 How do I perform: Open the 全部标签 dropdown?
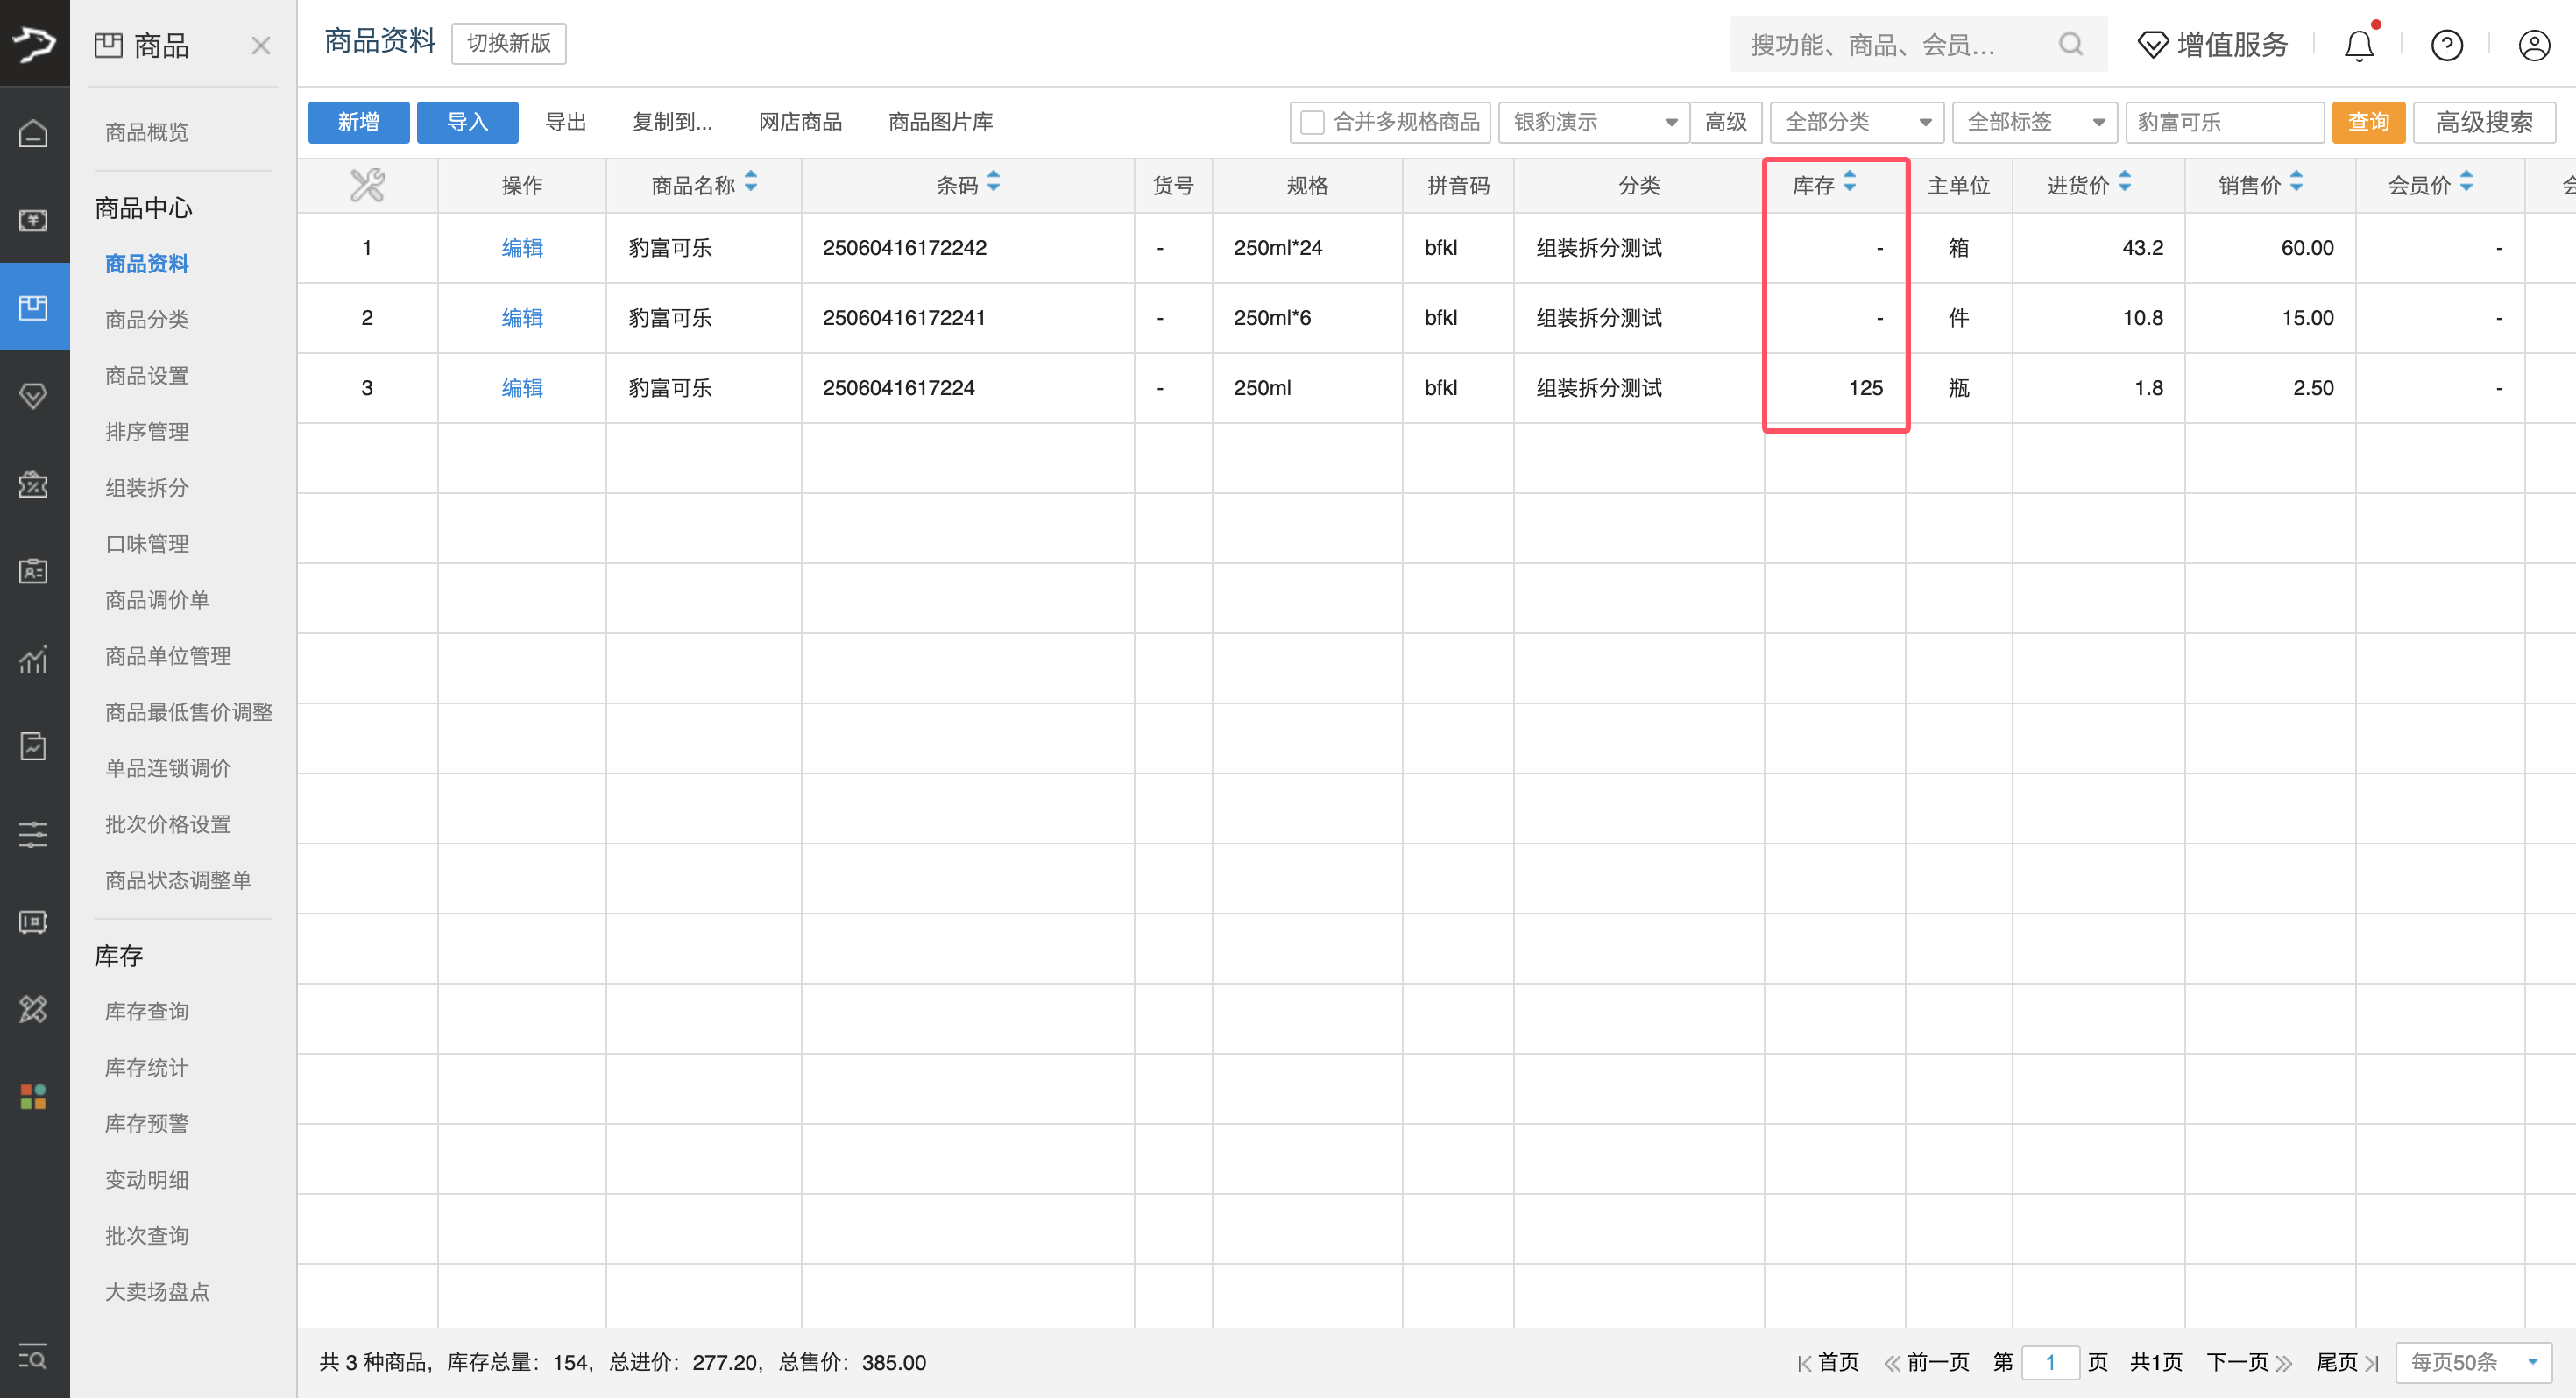coord(2034,122)
